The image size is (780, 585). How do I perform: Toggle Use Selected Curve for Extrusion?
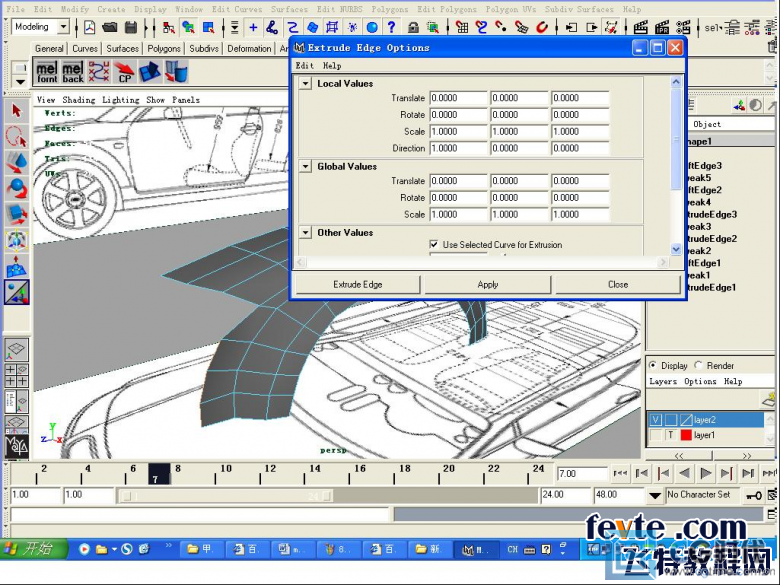click(x=434, y=244)
